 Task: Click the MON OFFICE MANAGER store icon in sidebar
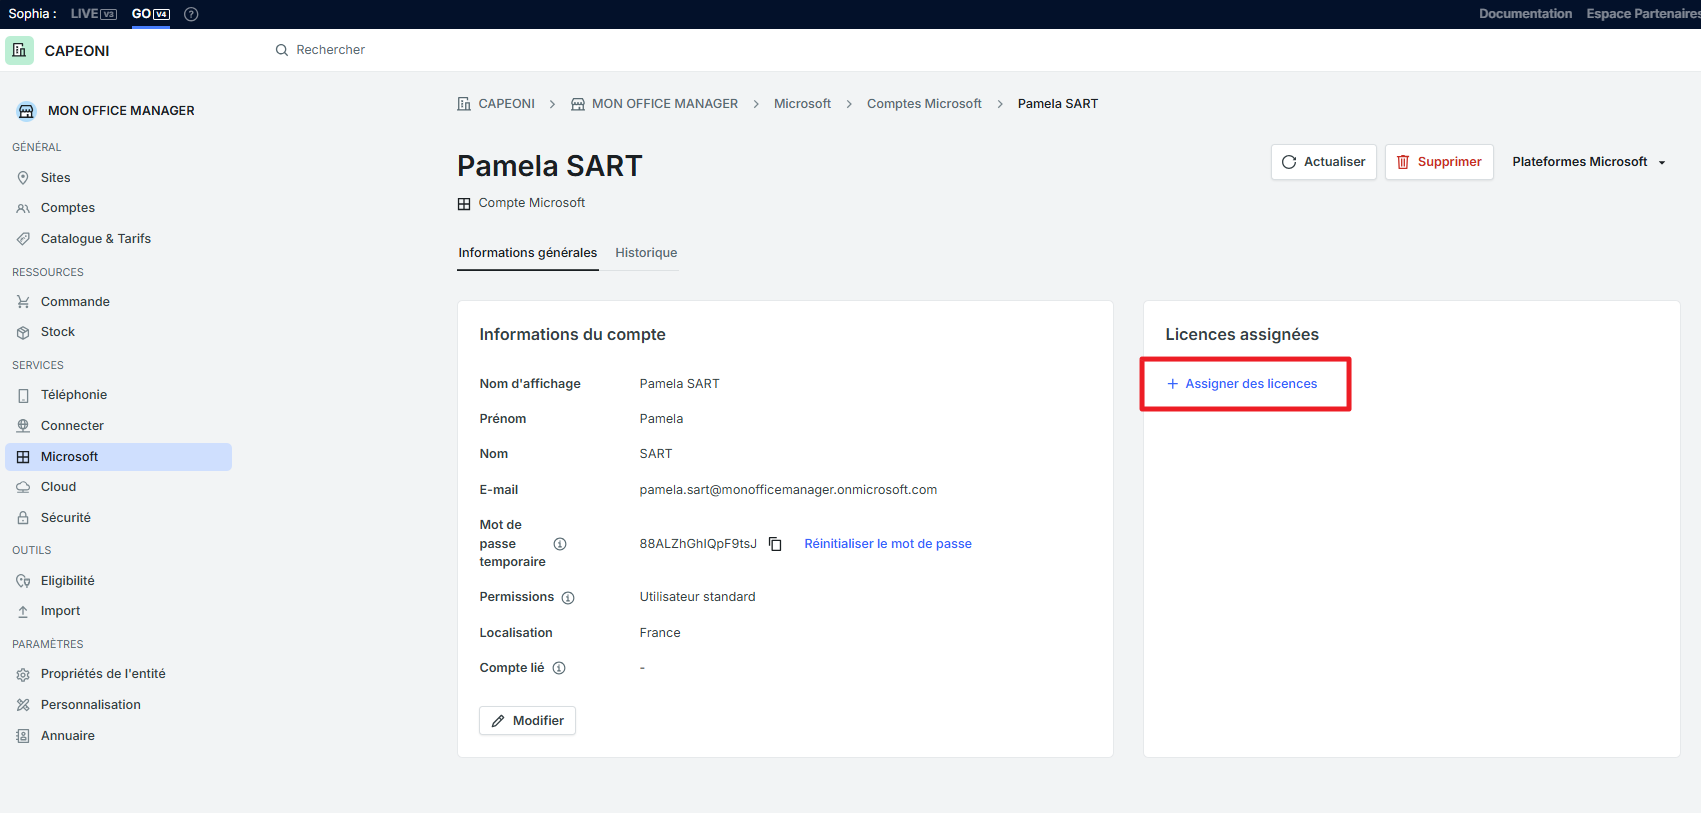26,111
